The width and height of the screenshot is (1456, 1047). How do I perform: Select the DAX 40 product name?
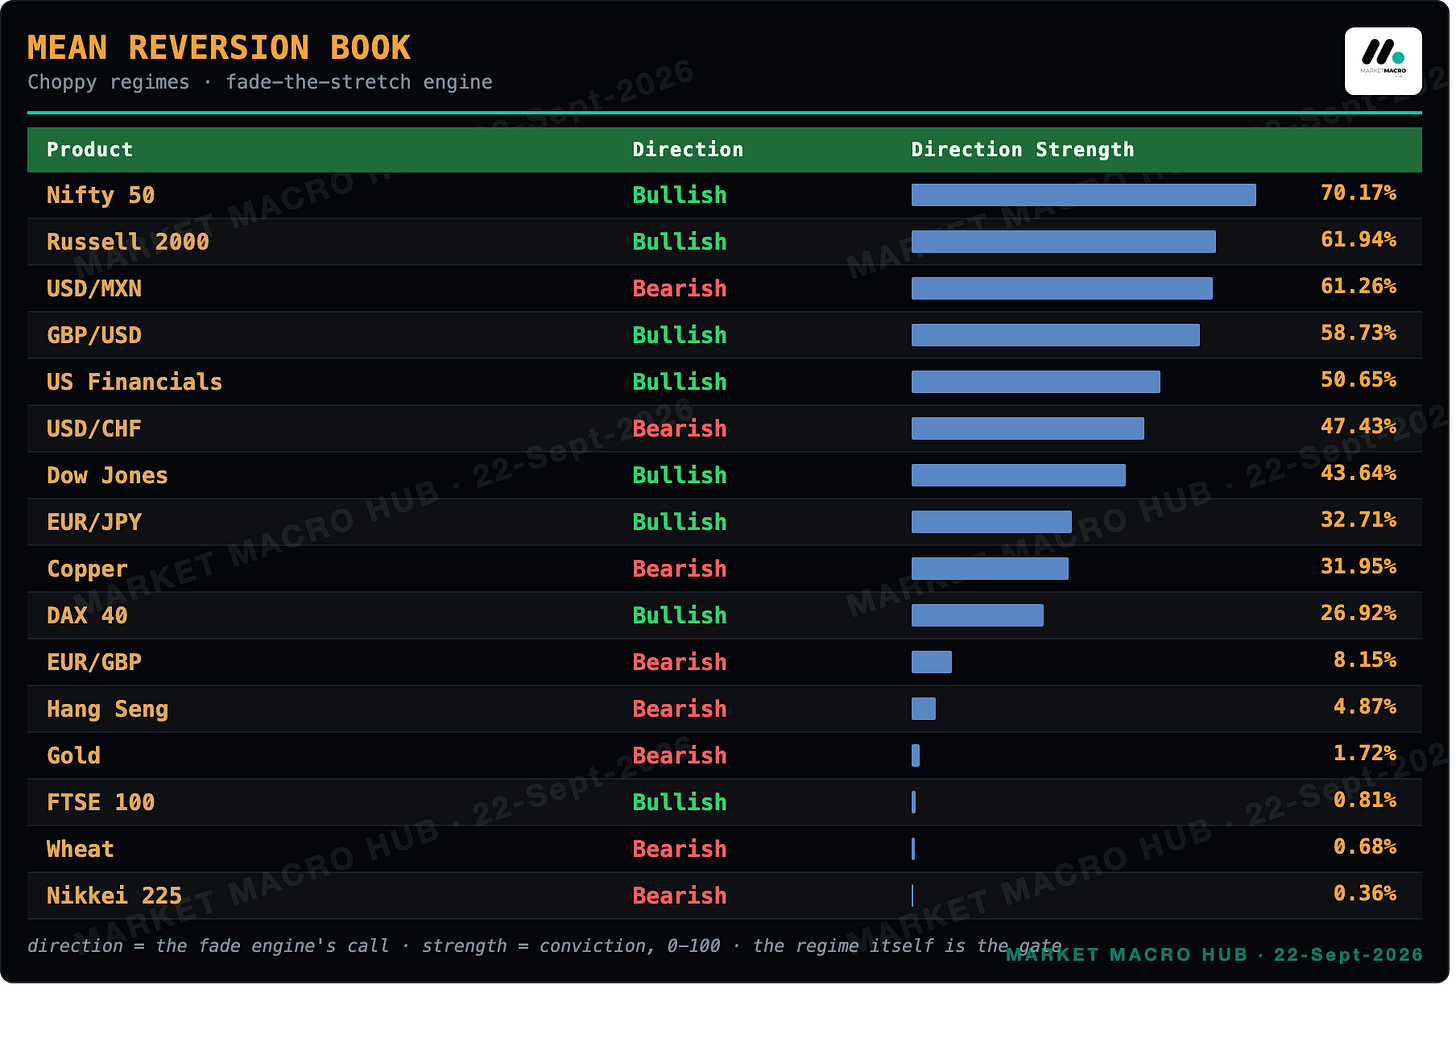[87, 616]
